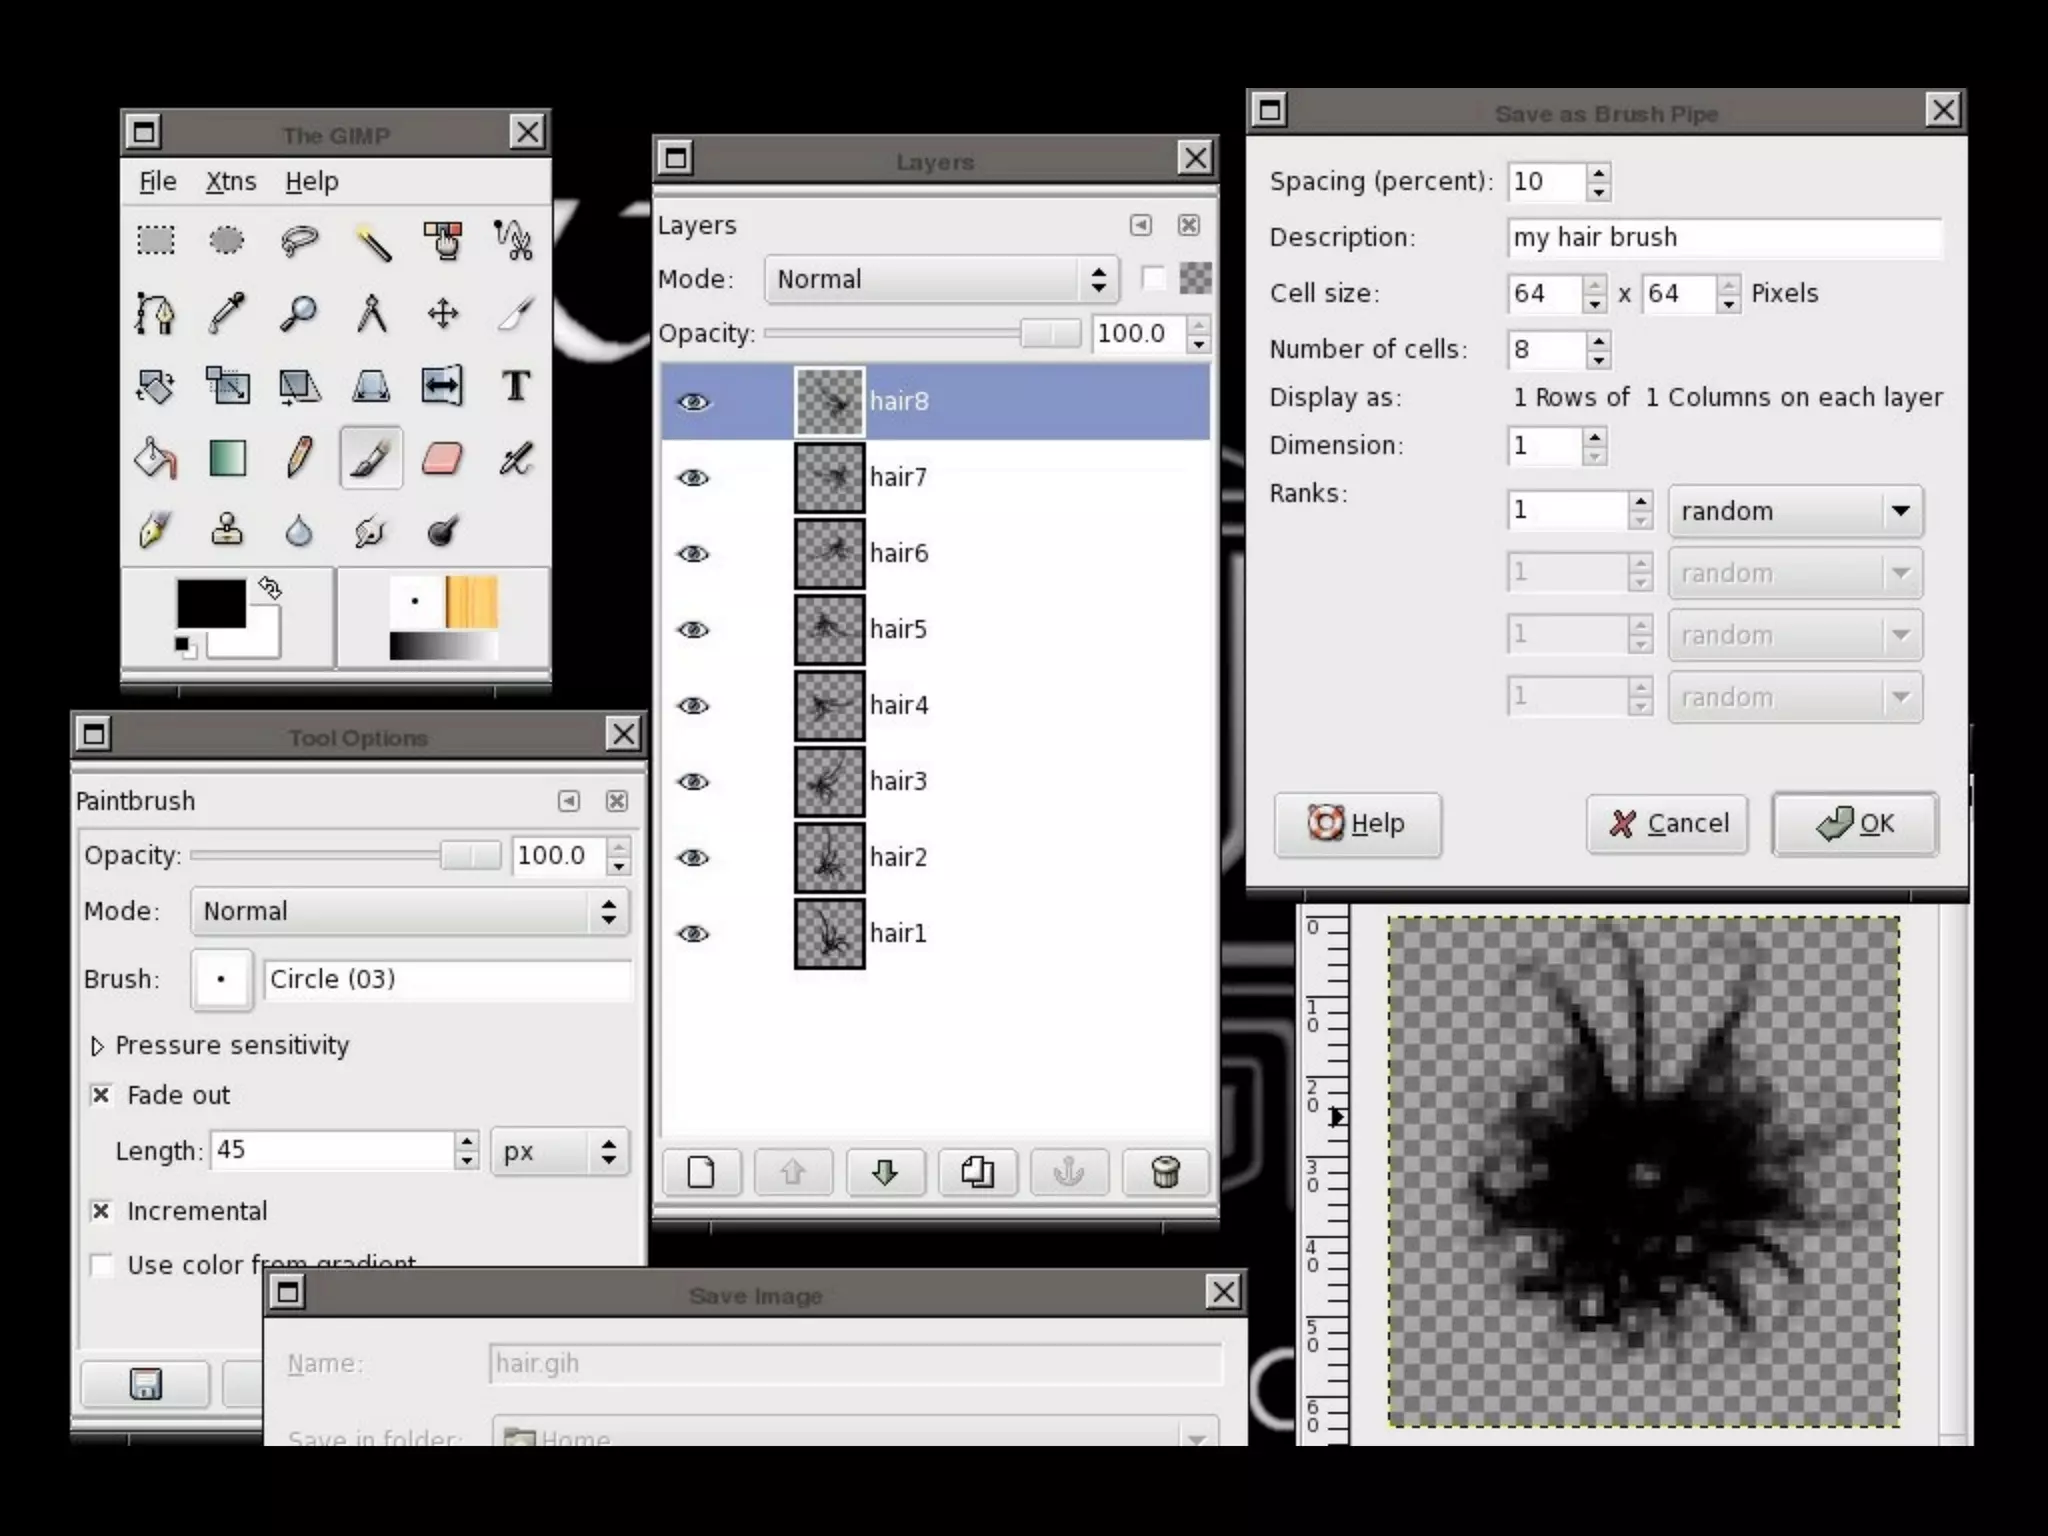Open the File menu in toolbox

click(x=157, y=181)
